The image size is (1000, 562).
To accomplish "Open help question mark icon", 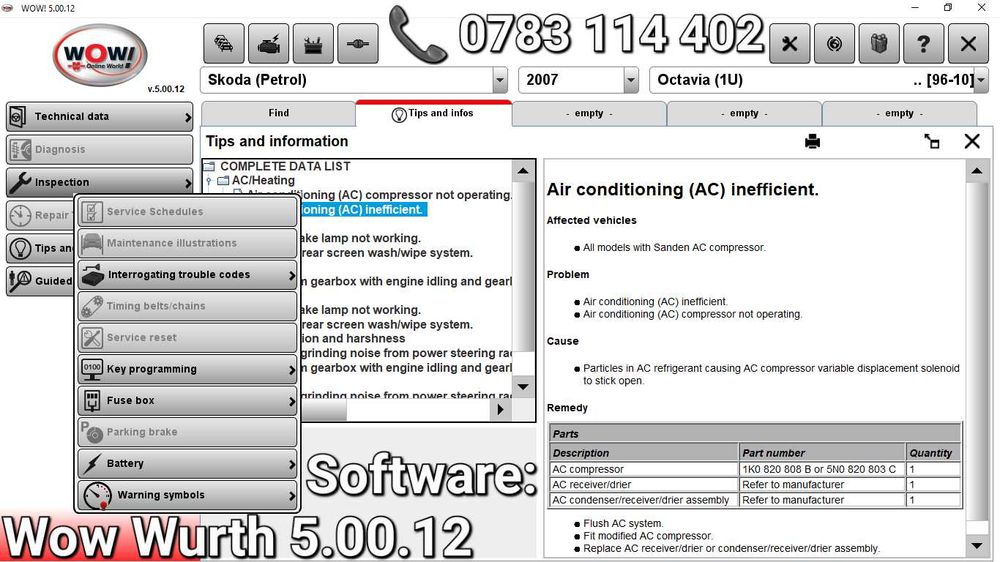I will (x=923, y=43).
